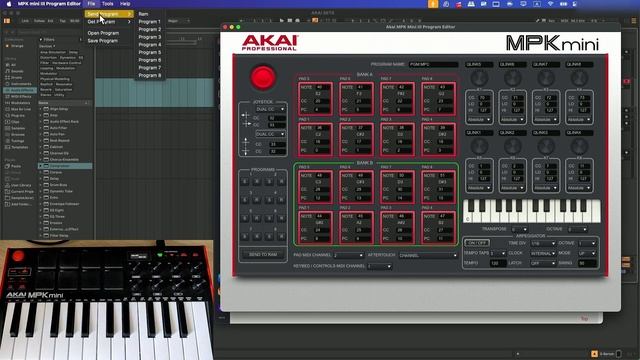640x360 pixels.
Task: Open the AFTERTOUCH channel dropdown
Action: click(x=428, y=256)
